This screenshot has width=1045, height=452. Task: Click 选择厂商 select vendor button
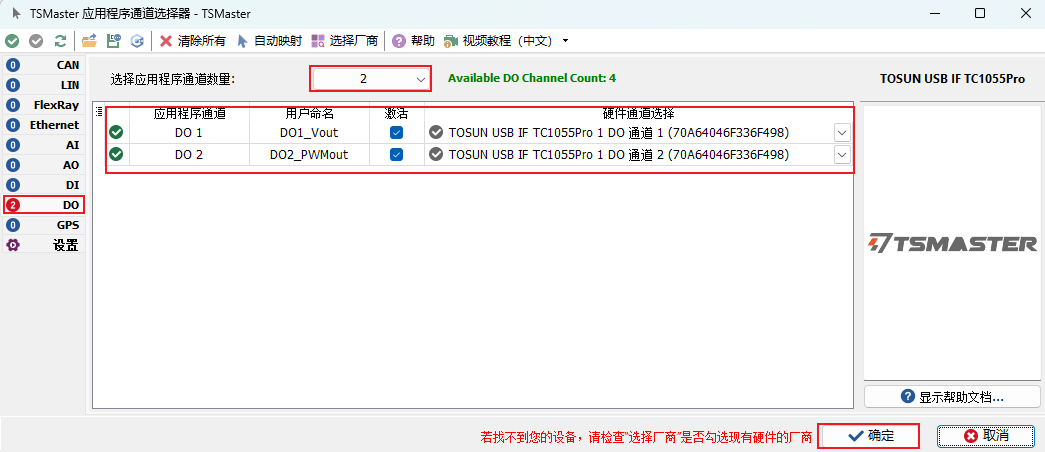tap(345, 41)
